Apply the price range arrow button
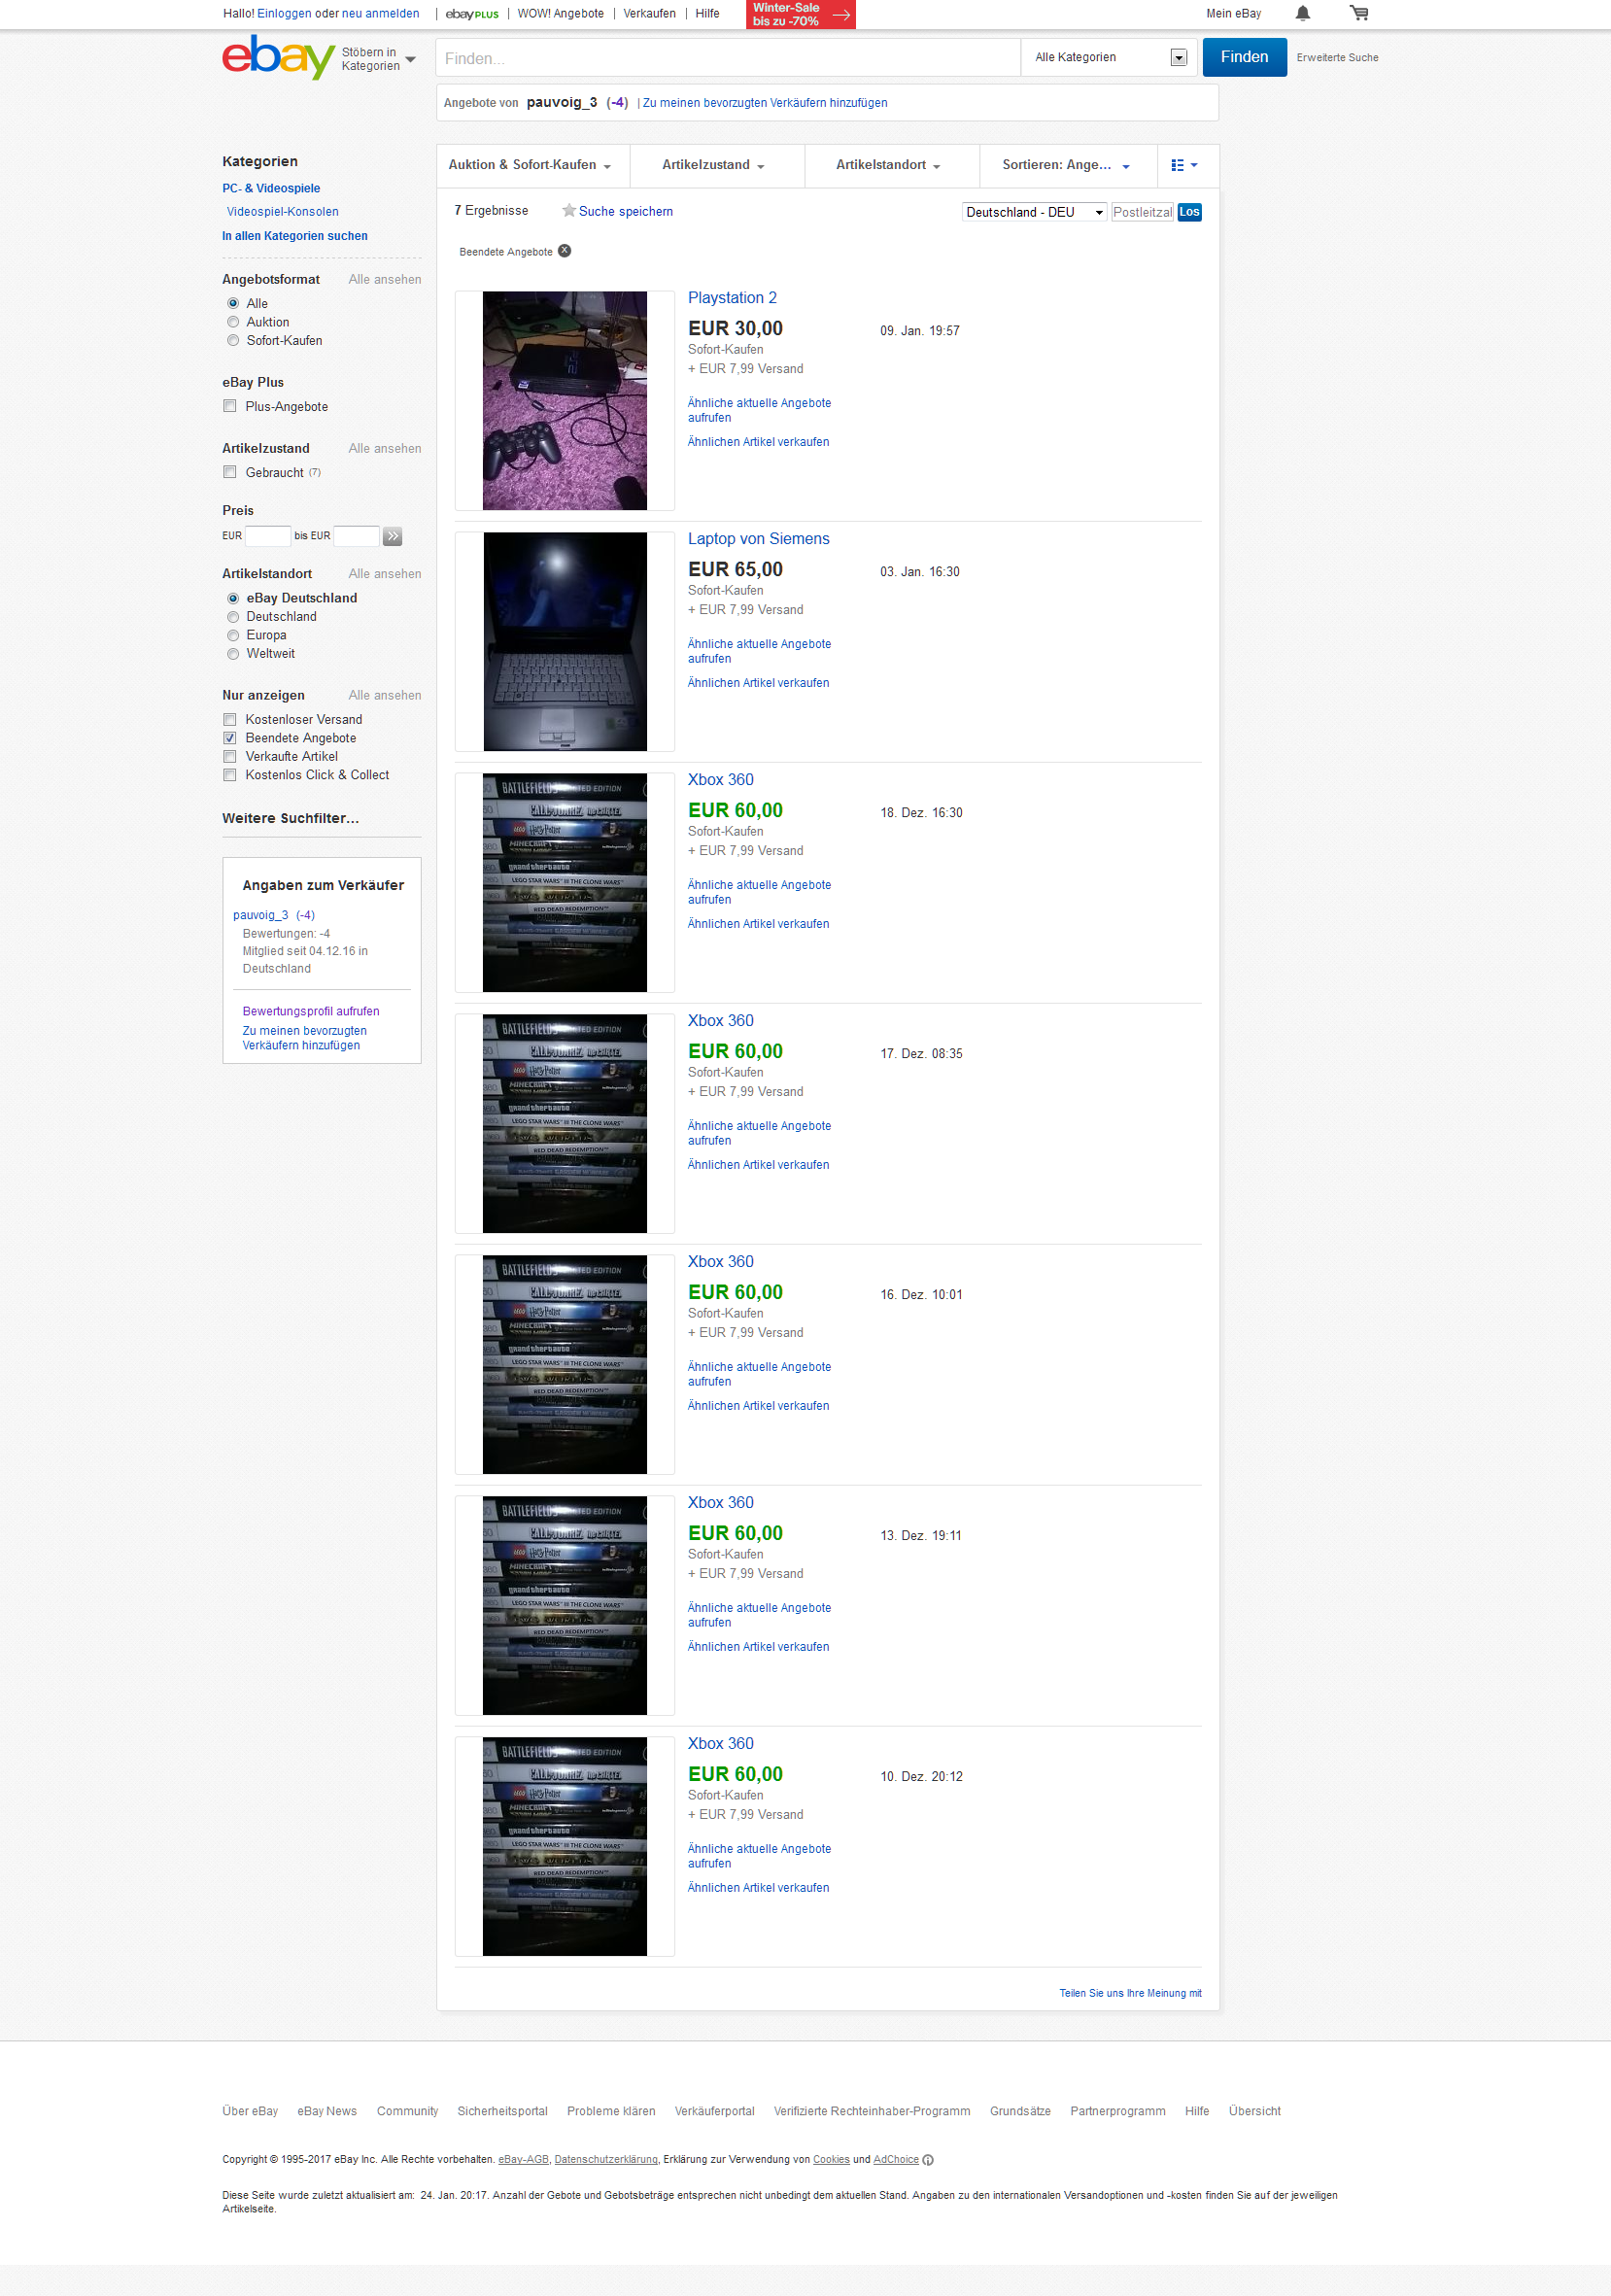The height and width of the screenshot is (2296, 1611). click(393, 536)
